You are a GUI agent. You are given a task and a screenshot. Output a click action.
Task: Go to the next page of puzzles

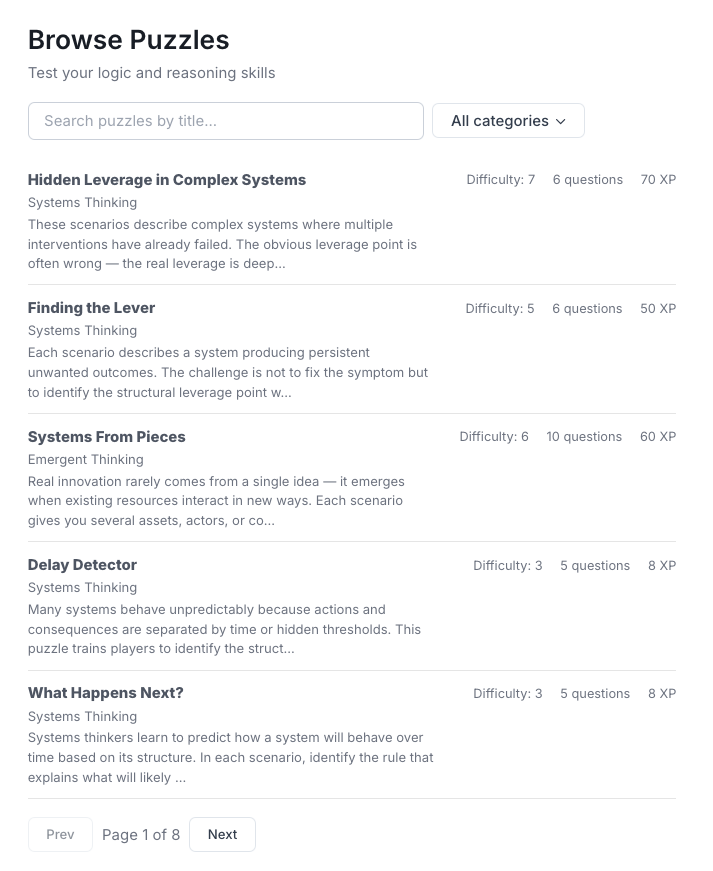[x=222, y=834]
